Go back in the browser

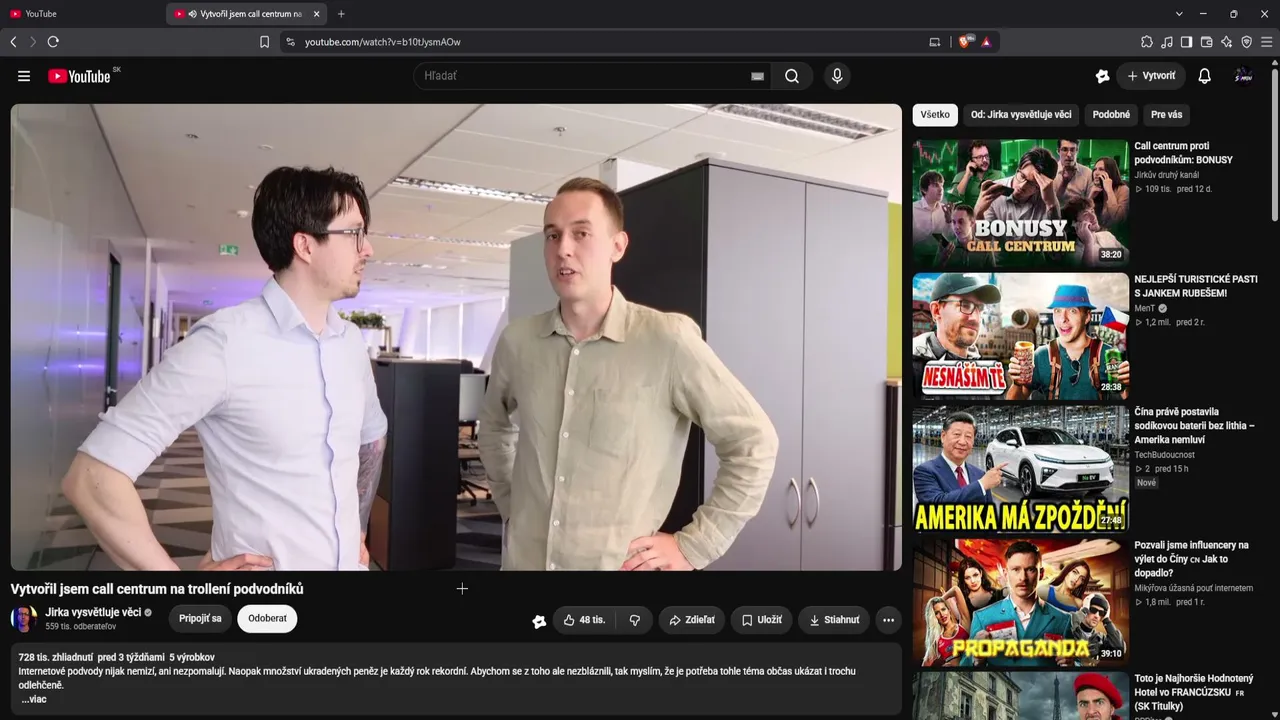(x=13, y=42)
